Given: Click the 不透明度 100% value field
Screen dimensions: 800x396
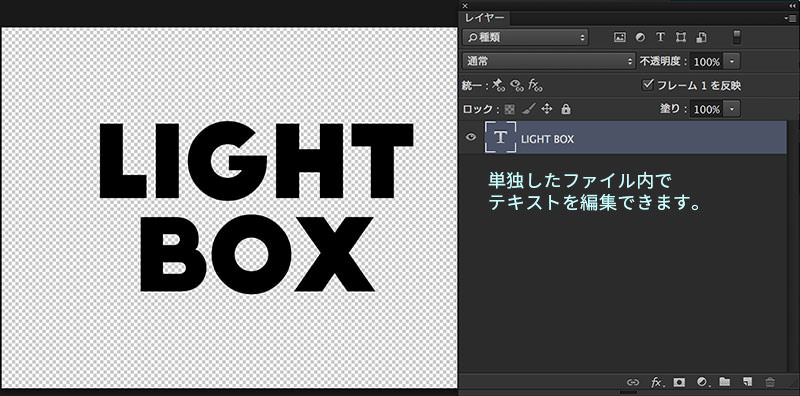Looking at the screenshot, I should point(707,62).
